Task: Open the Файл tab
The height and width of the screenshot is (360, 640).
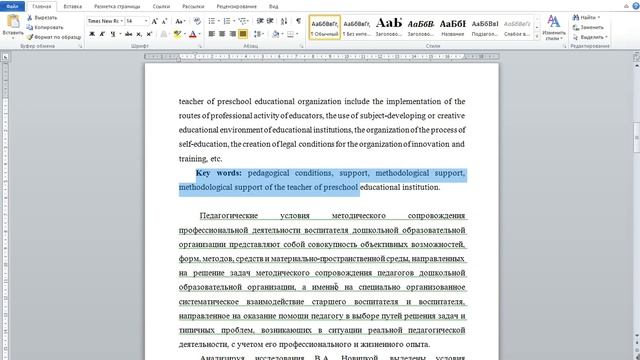Action: tap(12, 6)
